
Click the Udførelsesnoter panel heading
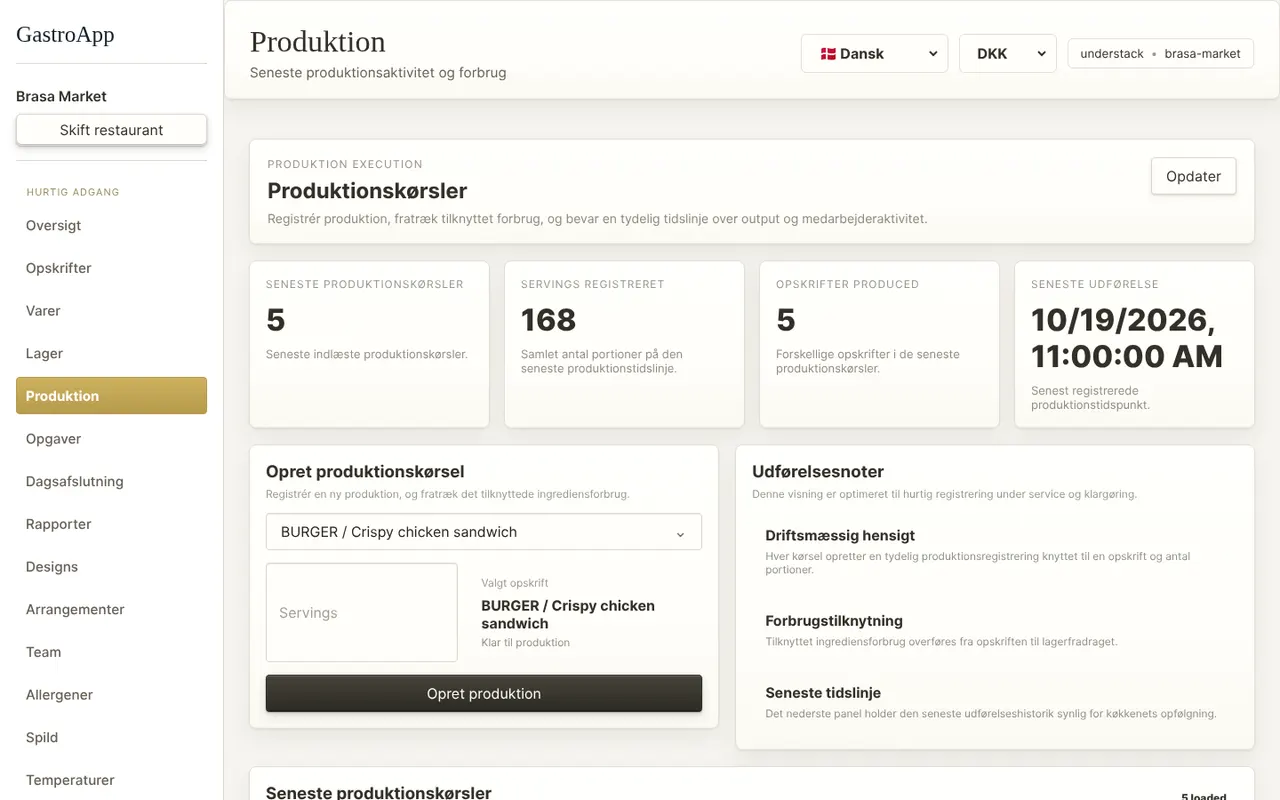tap(818, 472)
